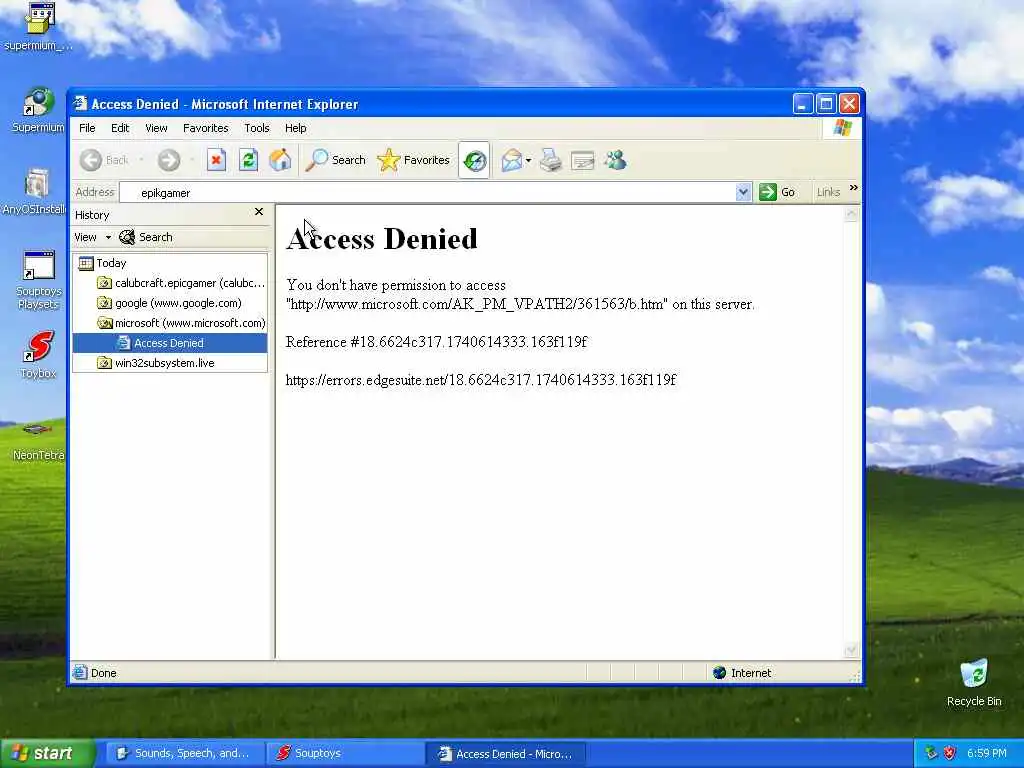Open the Help menu

295,128
